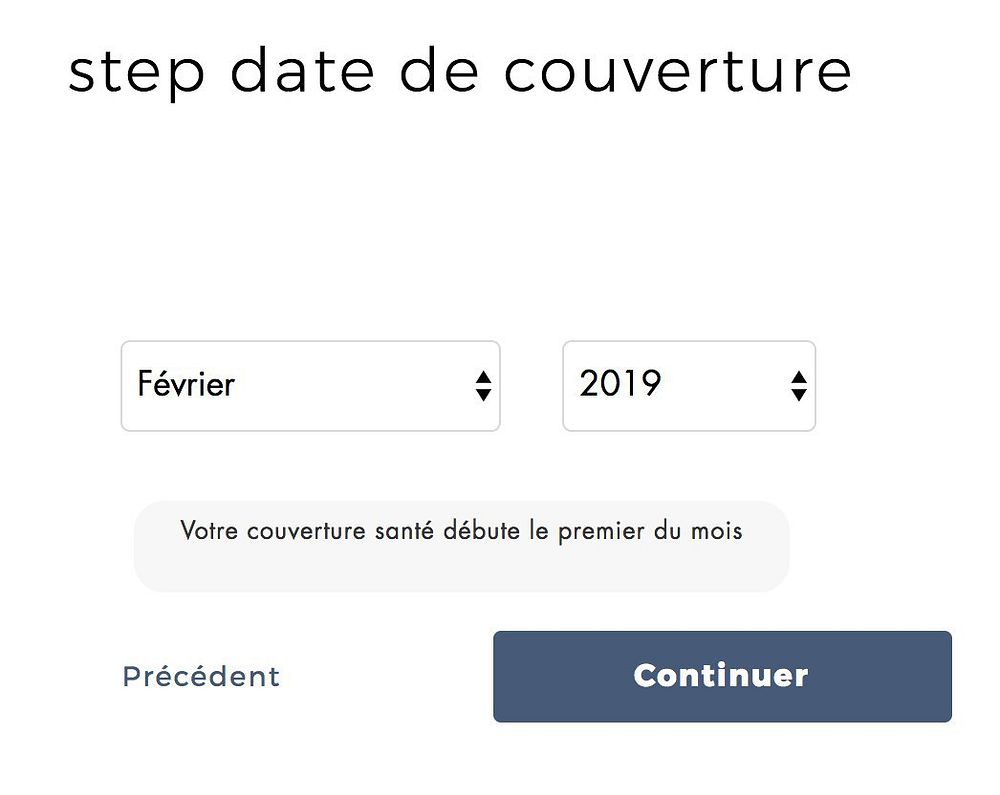The width and height of the screenshot is (1000, 795).
Task: Click the month selector's up-down arrows icon
Action: 483,386
